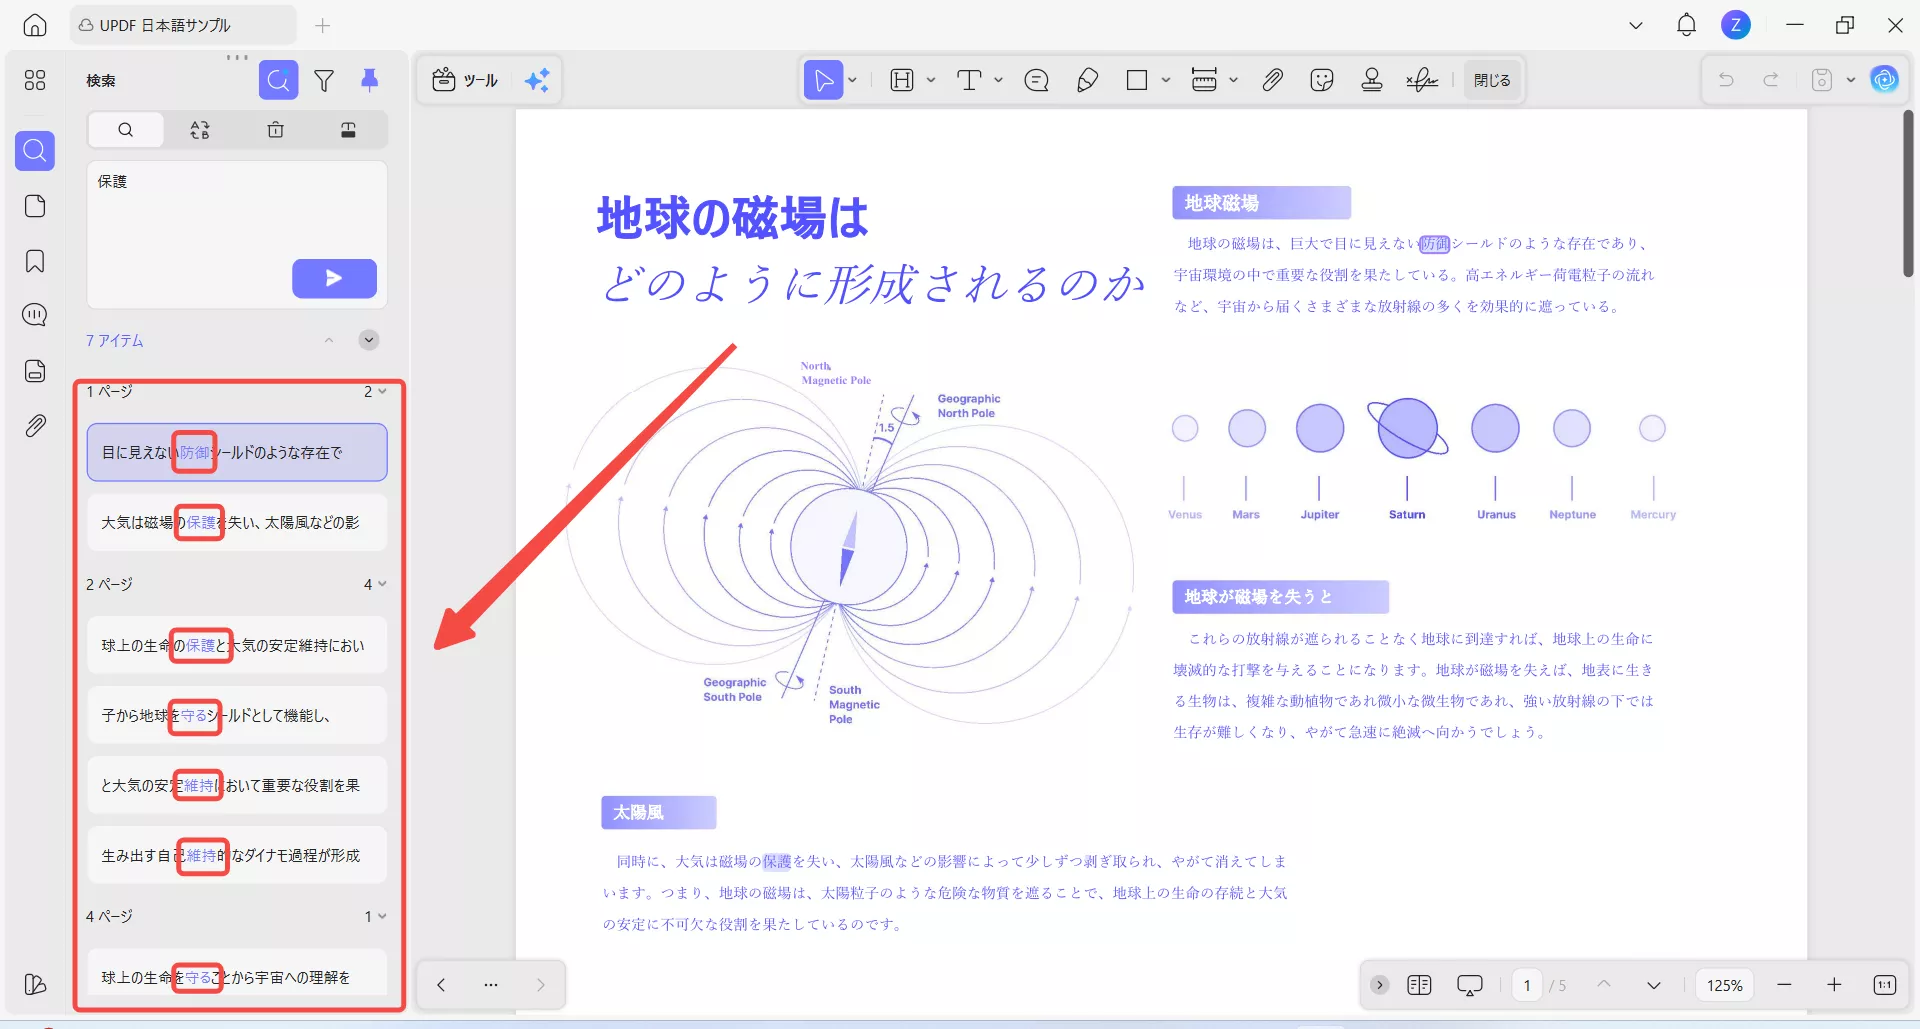Switch to the delete tab in search panel
Image resolution: width=1920 pixels, height=1029 pixels.
pyautogui.click(x=276, y=129)
